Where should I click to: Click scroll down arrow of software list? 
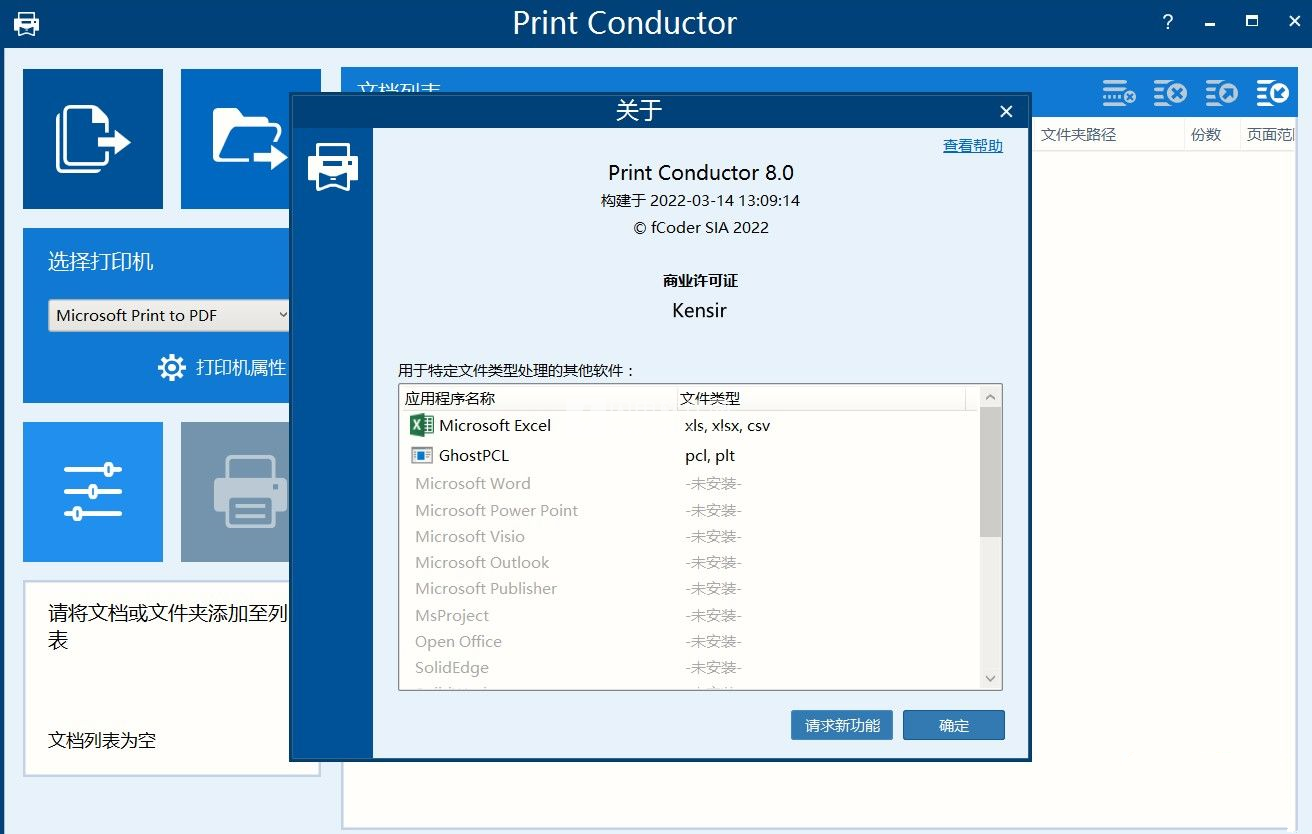tap(991, 678)
